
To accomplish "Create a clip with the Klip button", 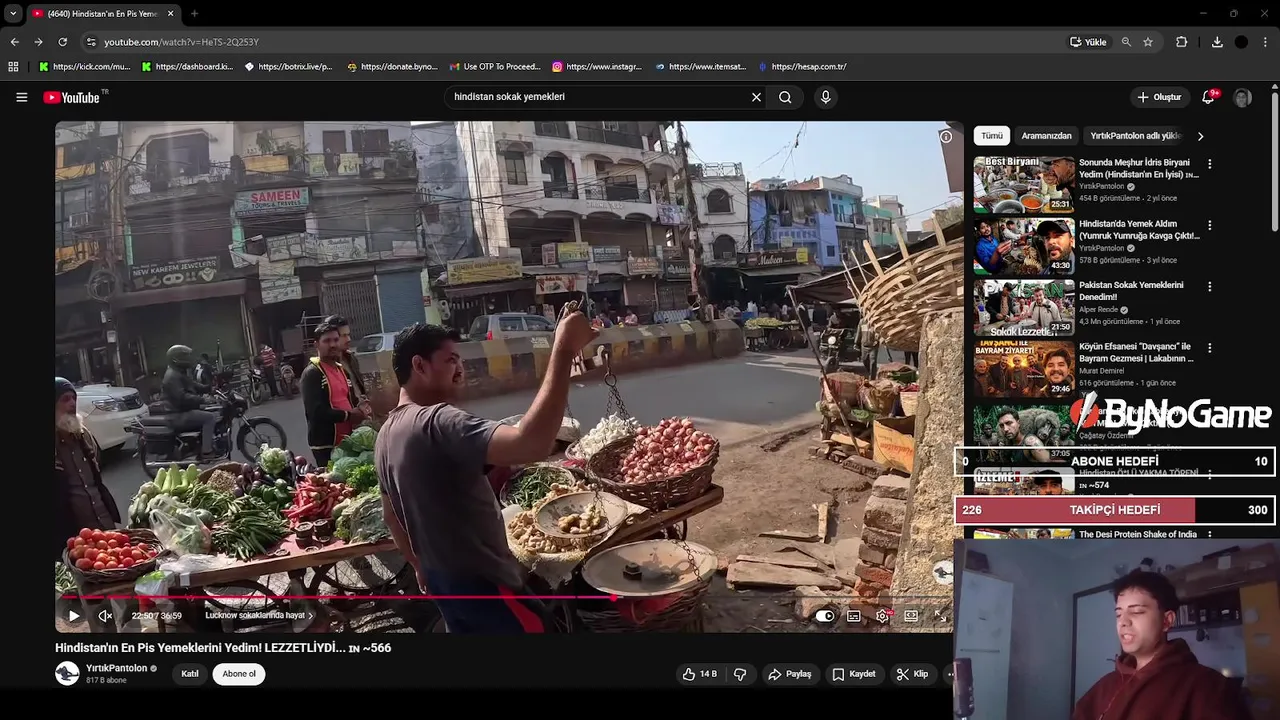I will 912,674.
